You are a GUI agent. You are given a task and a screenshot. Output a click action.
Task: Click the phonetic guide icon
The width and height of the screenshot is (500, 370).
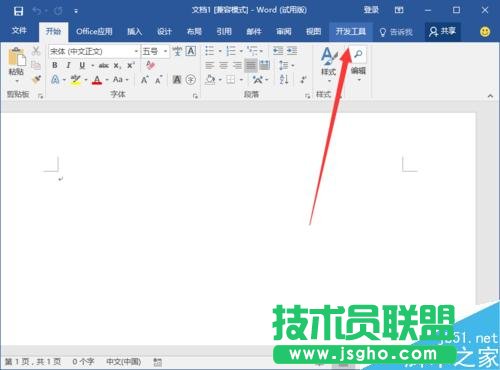[177, 51]
